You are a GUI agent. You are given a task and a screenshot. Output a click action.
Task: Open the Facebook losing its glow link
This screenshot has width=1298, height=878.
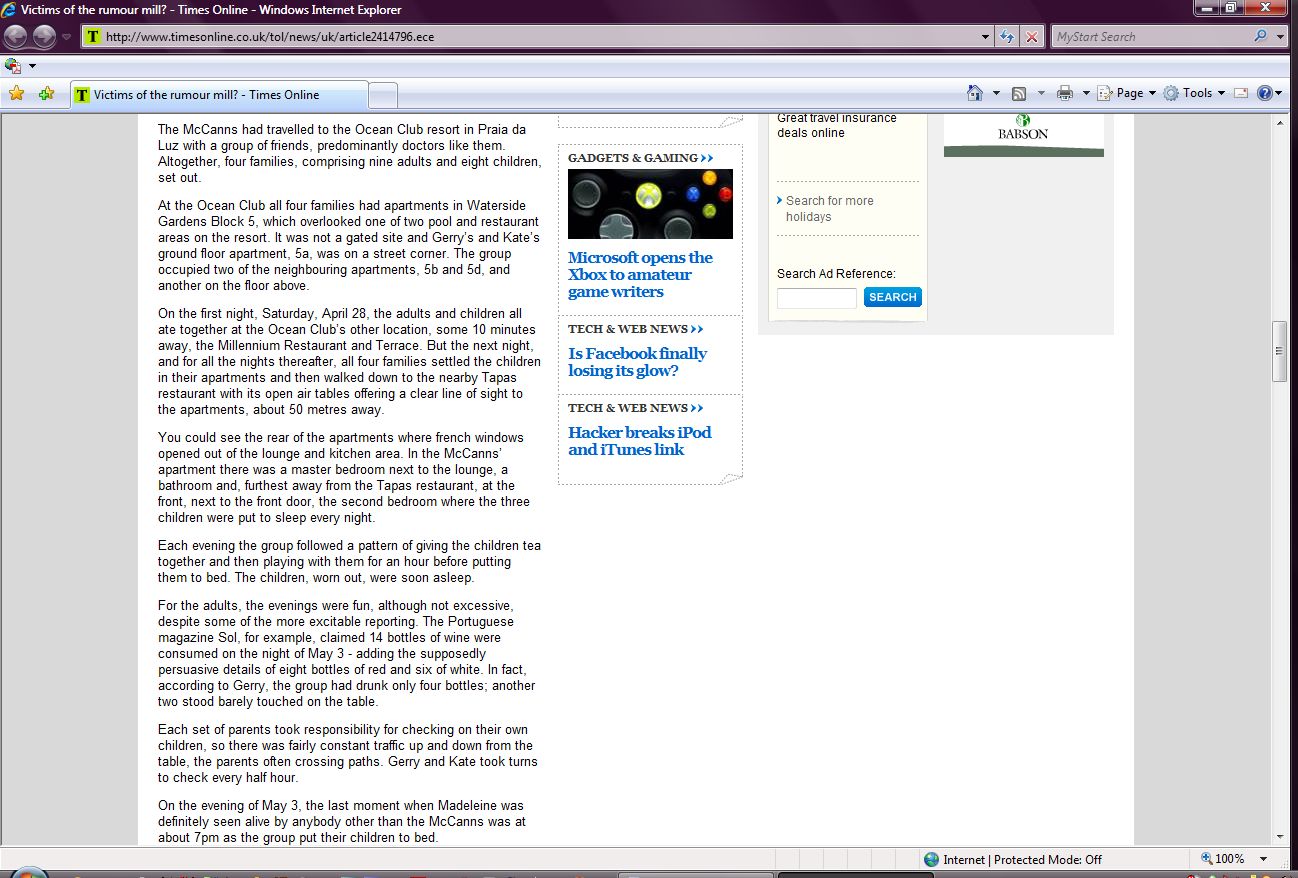(x=637, y=362)
